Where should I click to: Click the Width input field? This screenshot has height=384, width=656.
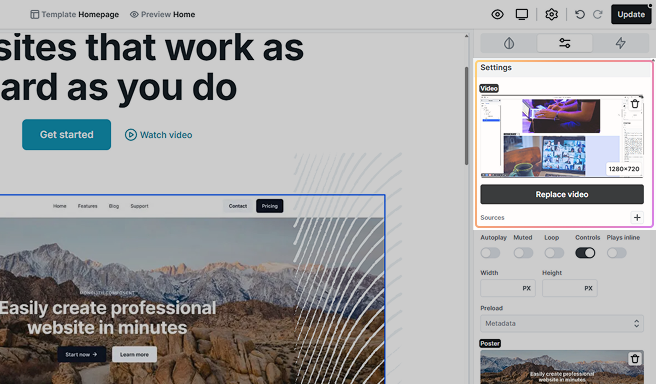click(507, 288)
